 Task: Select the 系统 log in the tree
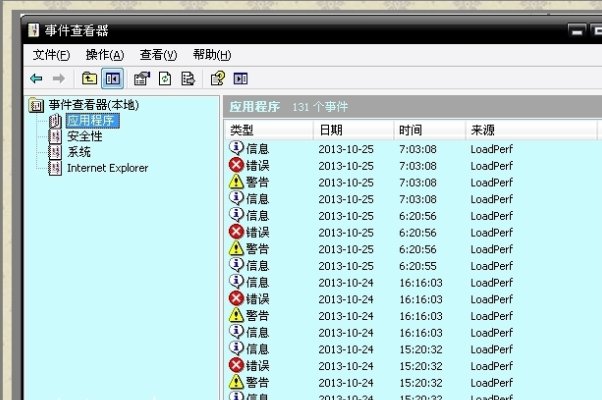[x=79, y=152]
